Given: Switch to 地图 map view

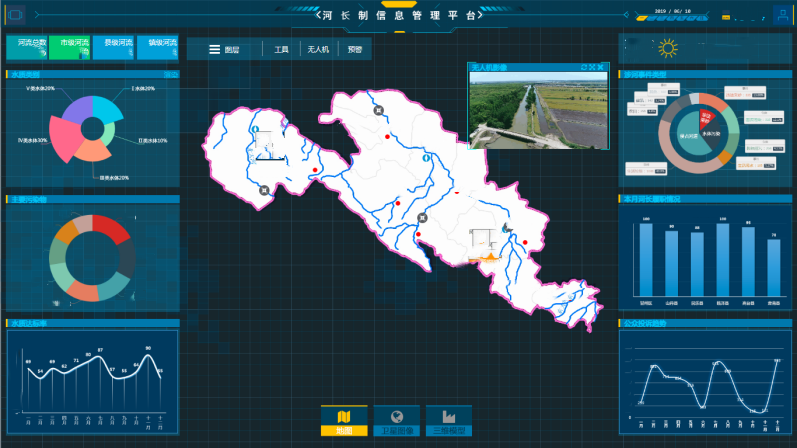Looking at the screenshot, I should (344, 421).
